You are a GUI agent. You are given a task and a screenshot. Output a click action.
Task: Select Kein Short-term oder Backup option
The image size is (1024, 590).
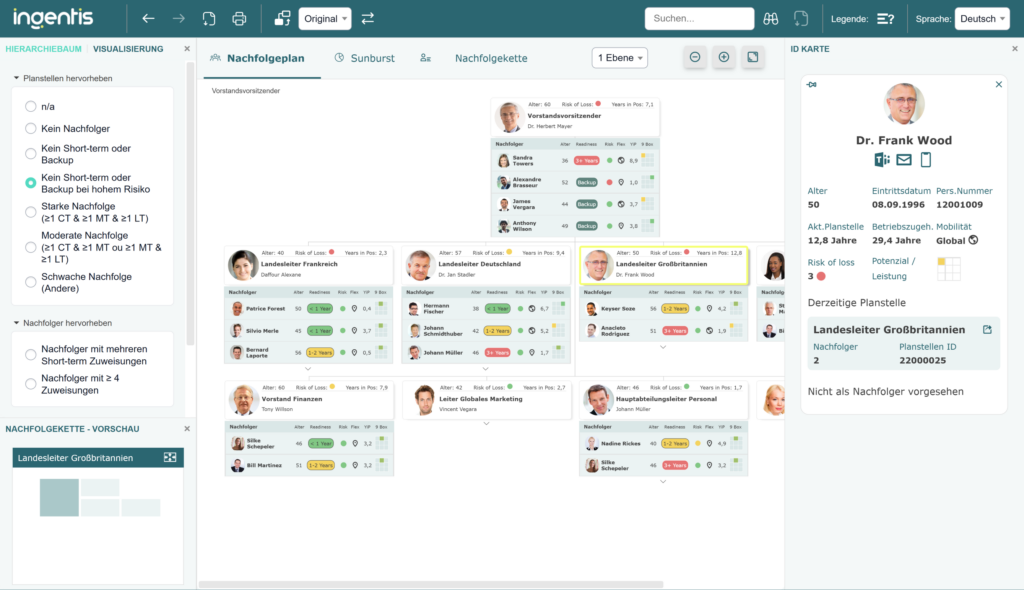31,154
